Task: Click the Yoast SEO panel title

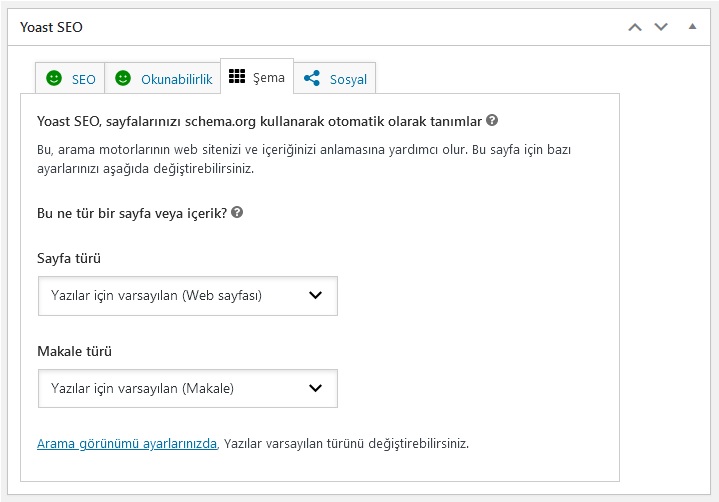Action: tap(51, 27)
